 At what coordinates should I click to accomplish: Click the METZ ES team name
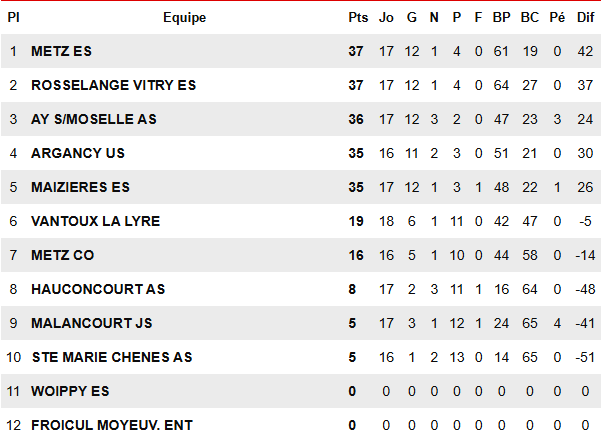pyautogui.click(x=61, y=51)
